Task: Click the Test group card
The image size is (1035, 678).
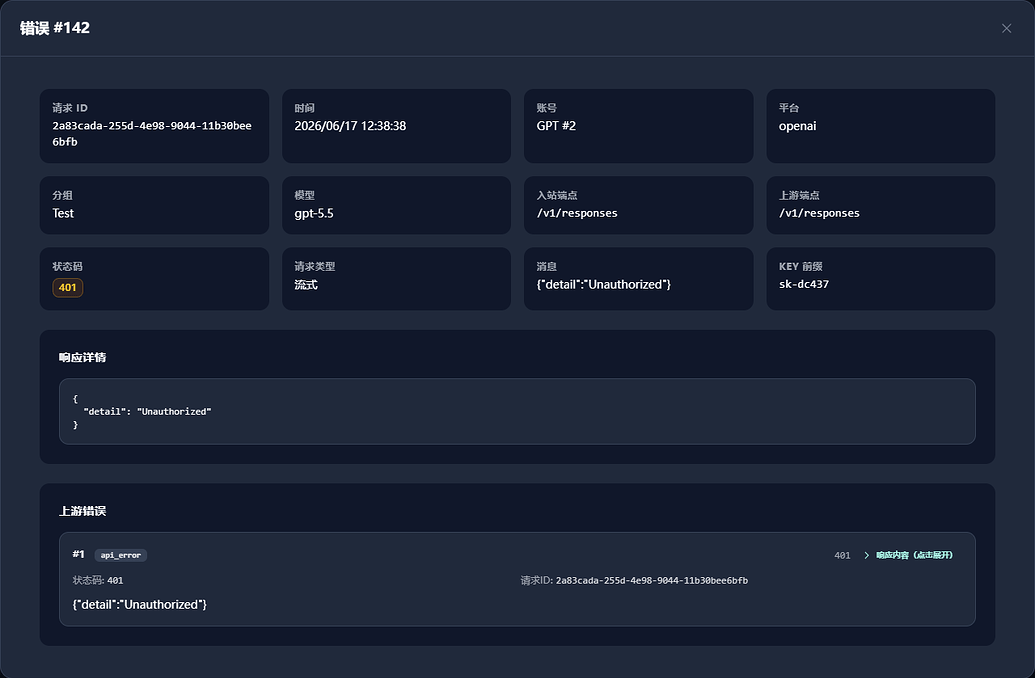Action: tap(154, 205)
